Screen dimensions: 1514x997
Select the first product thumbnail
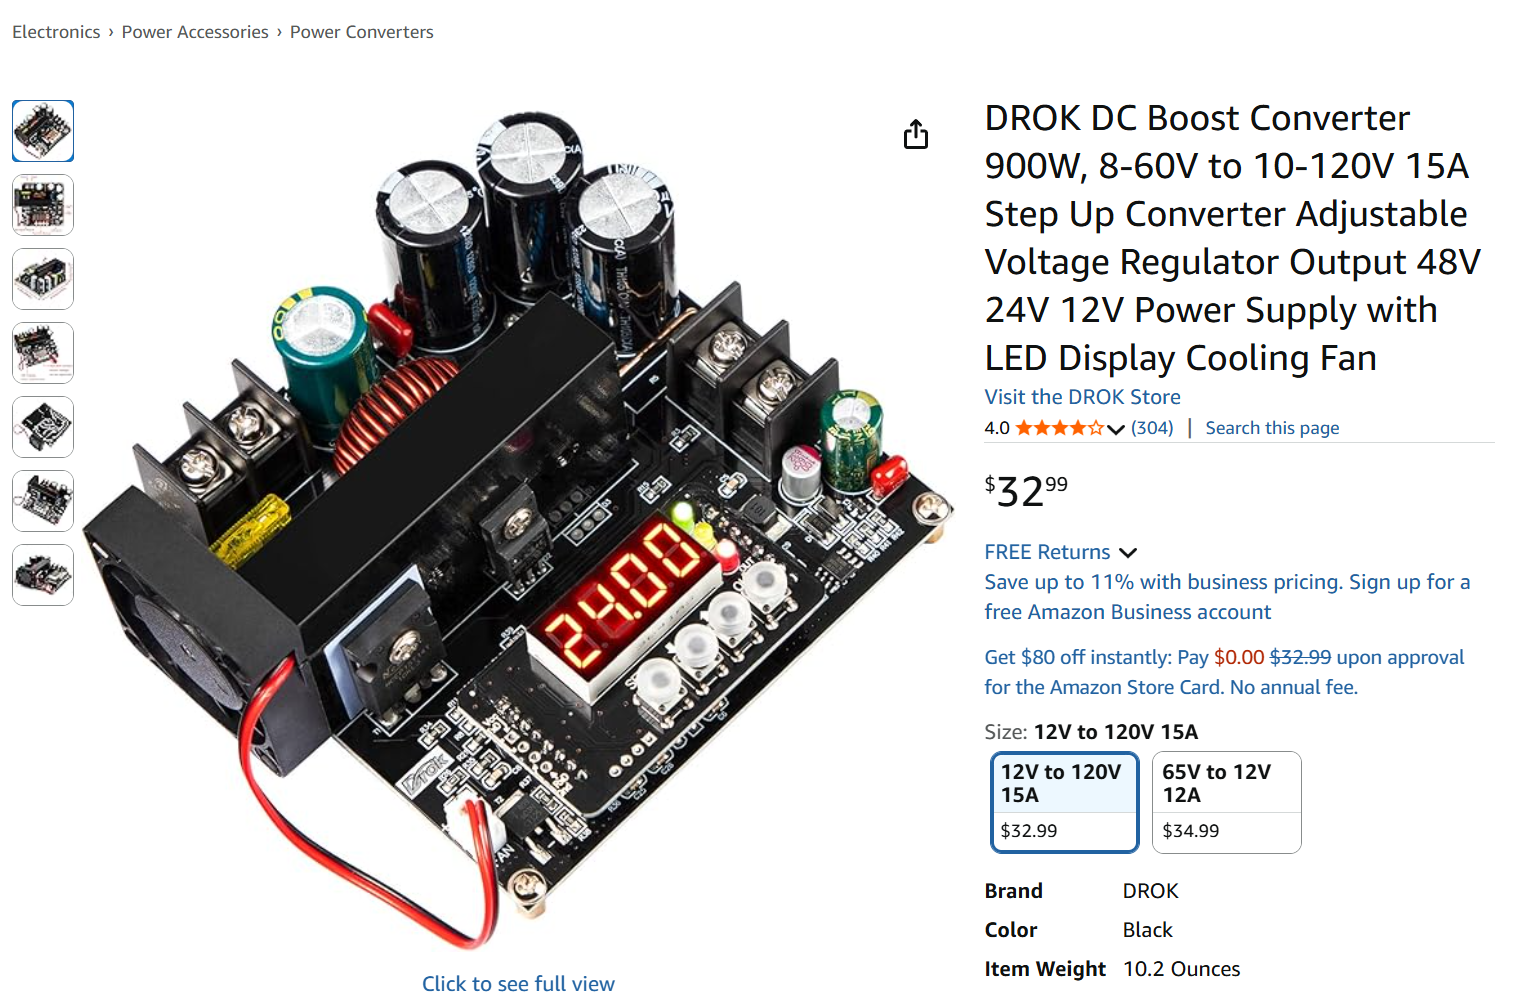pyautogui.click(x=43, y=131)
